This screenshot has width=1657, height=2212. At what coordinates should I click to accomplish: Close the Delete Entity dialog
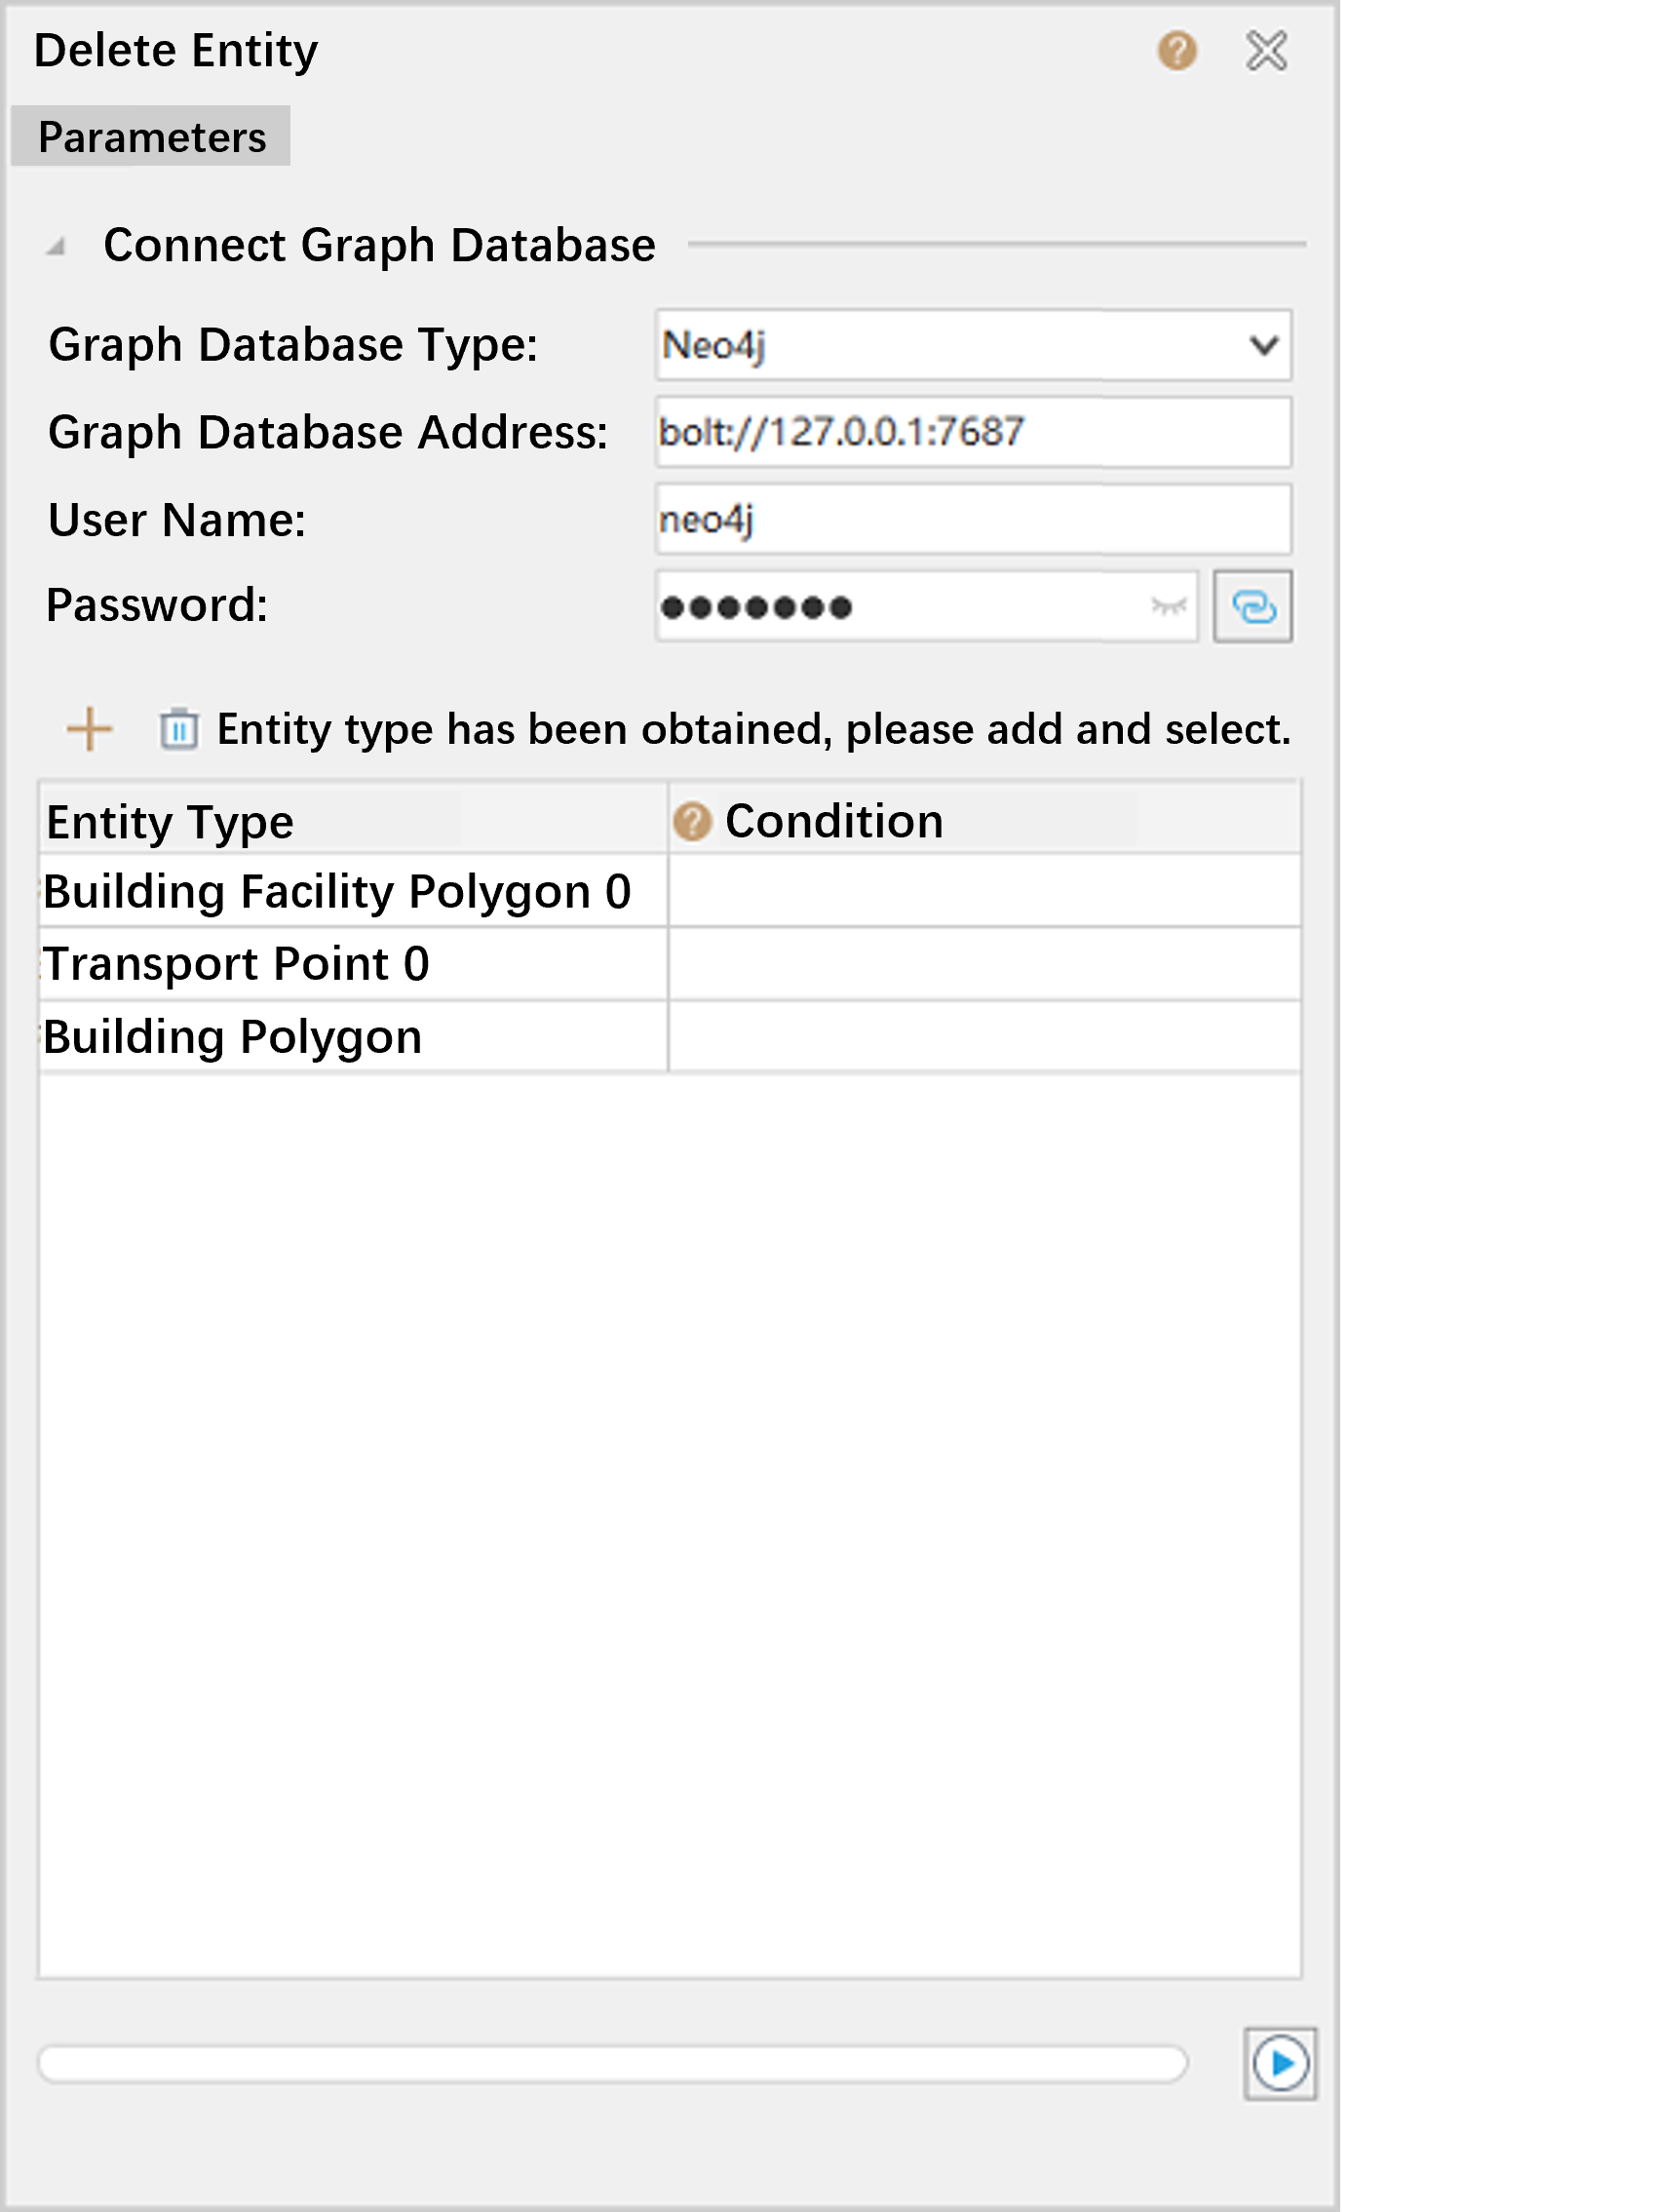coord(1266,50)
